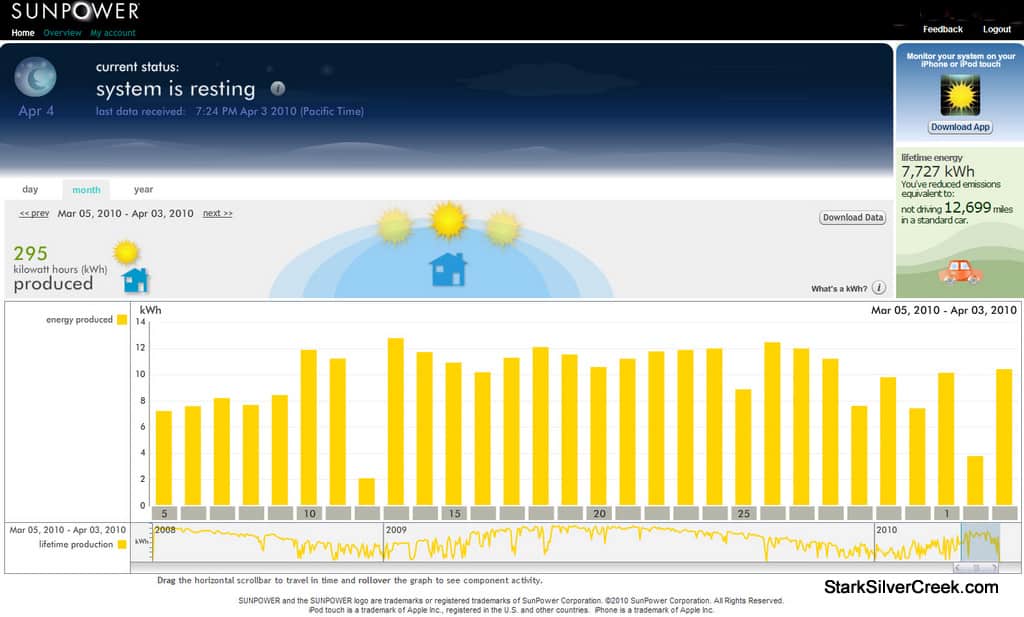Select the year tab
Viewport: 1024px width, 617px height.
tap(143, 189)
